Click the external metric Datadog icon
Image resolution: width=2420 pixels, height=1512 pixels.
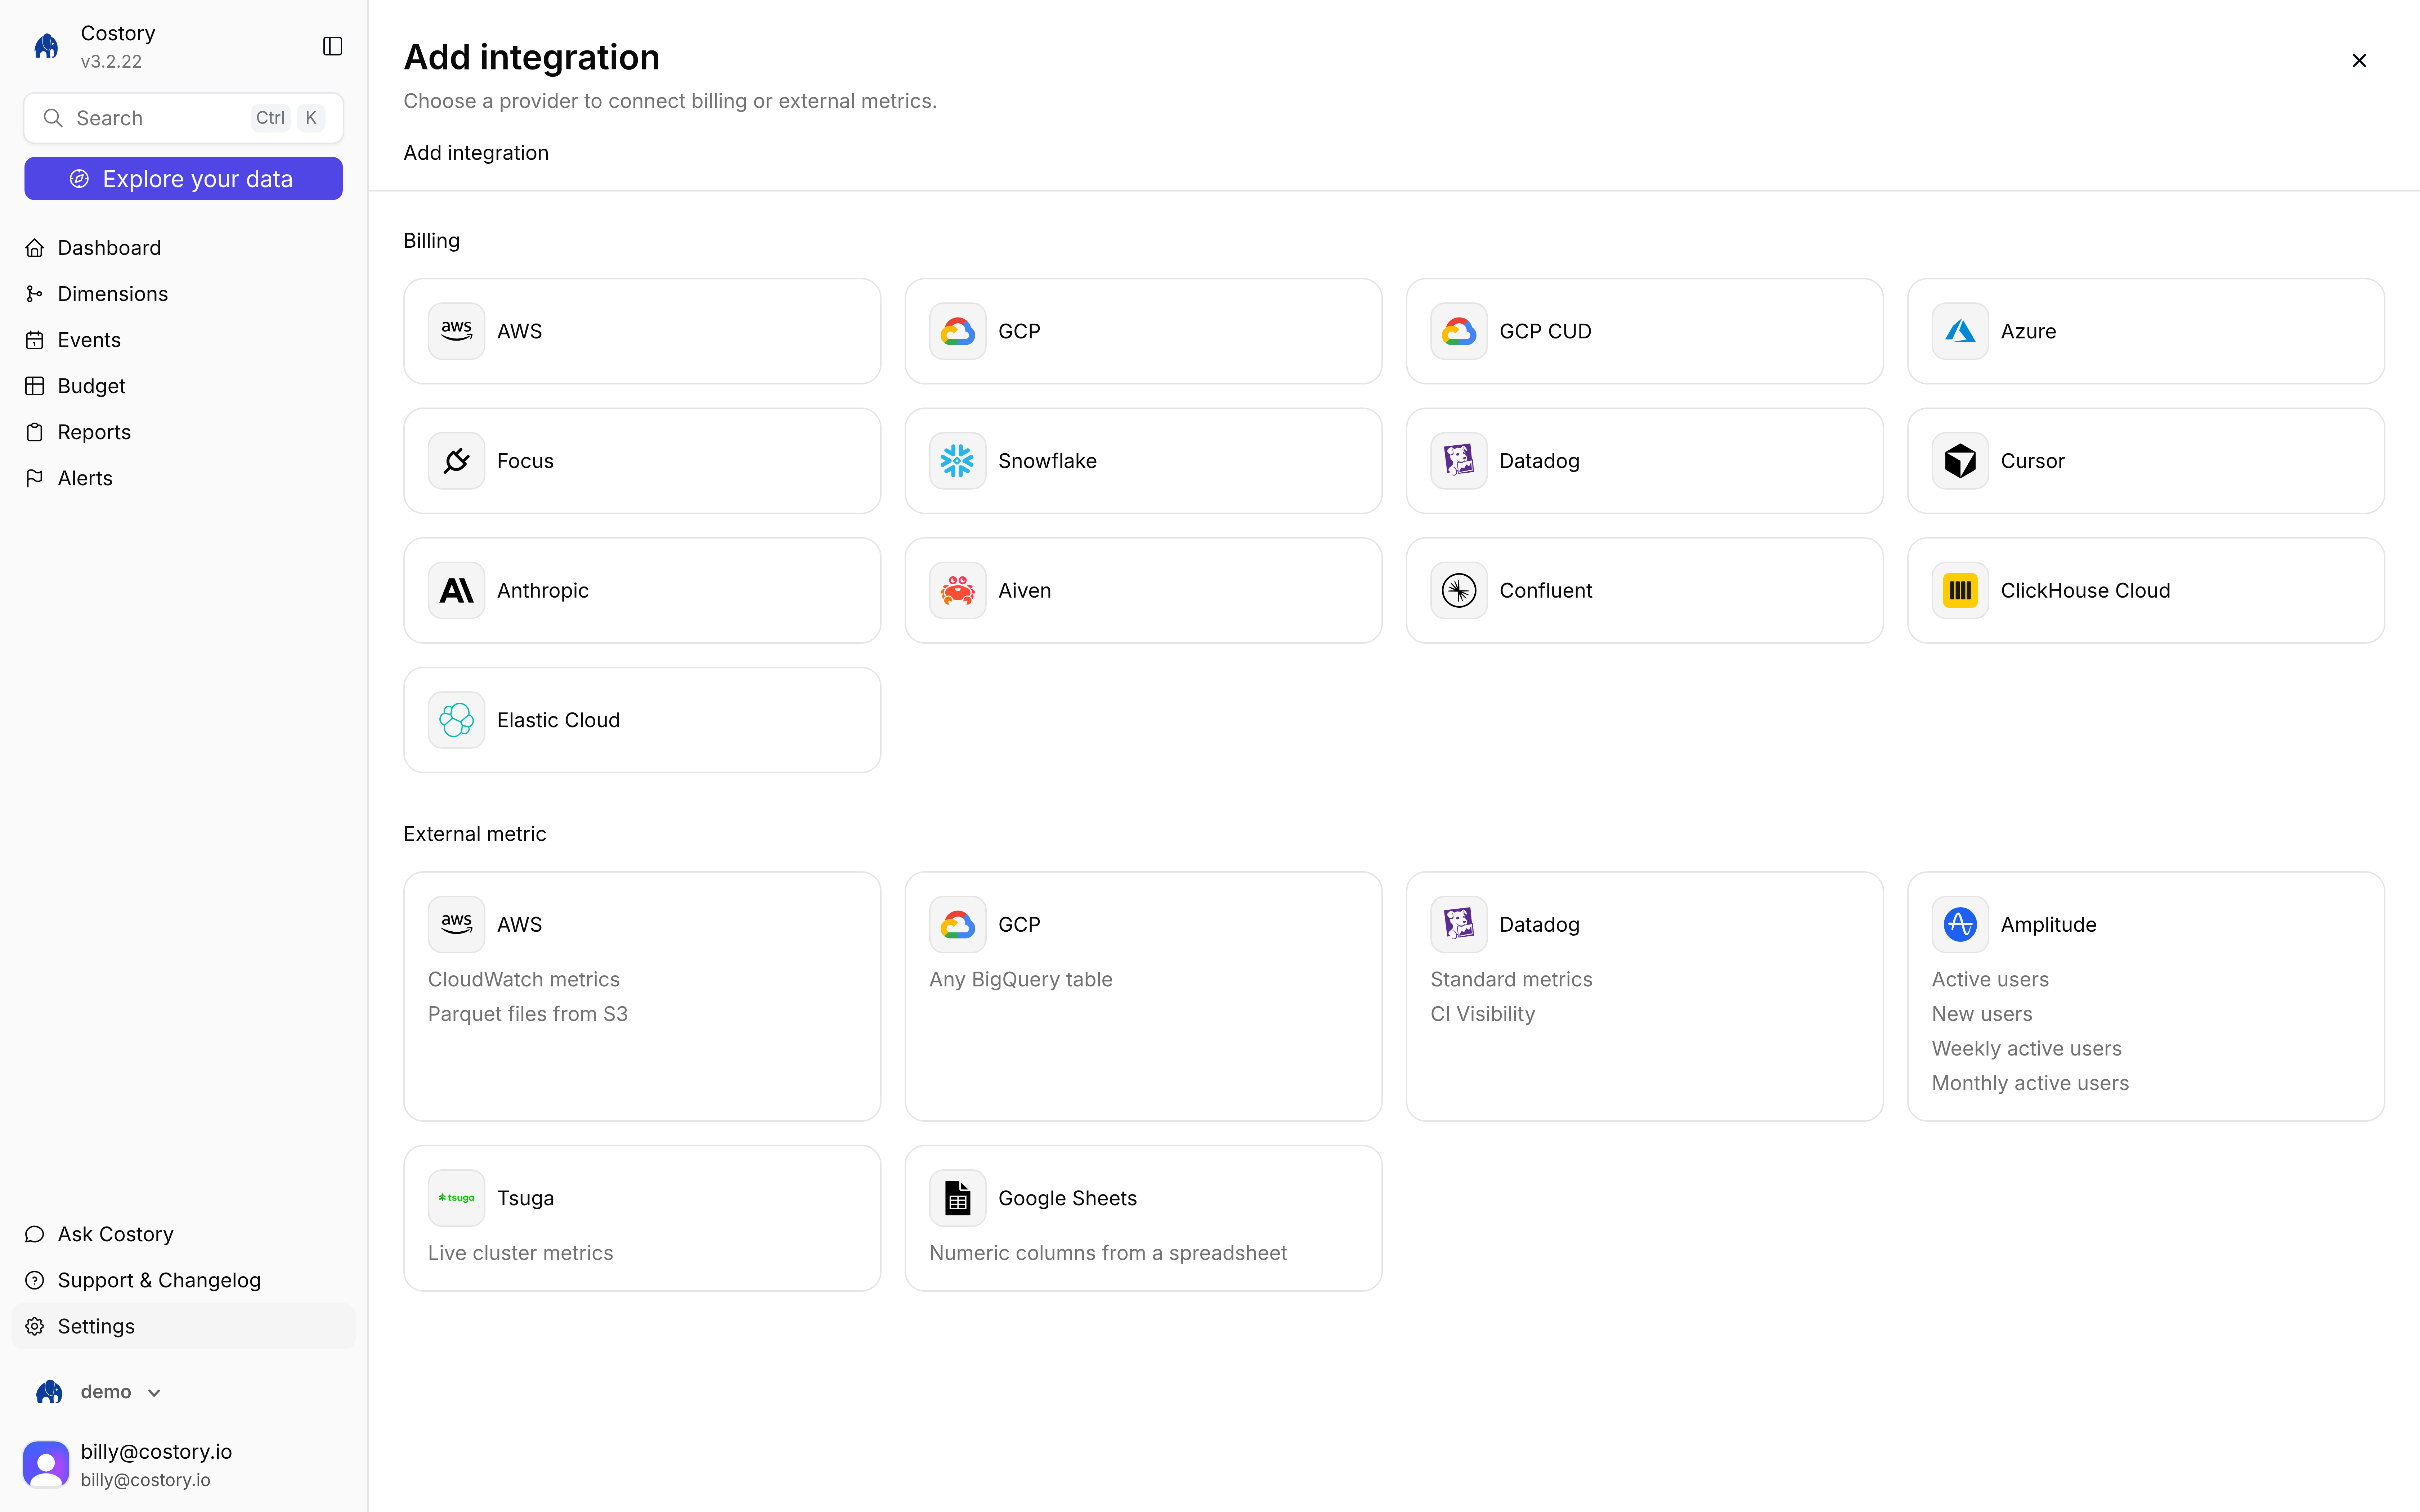[x=1458, y=924]
